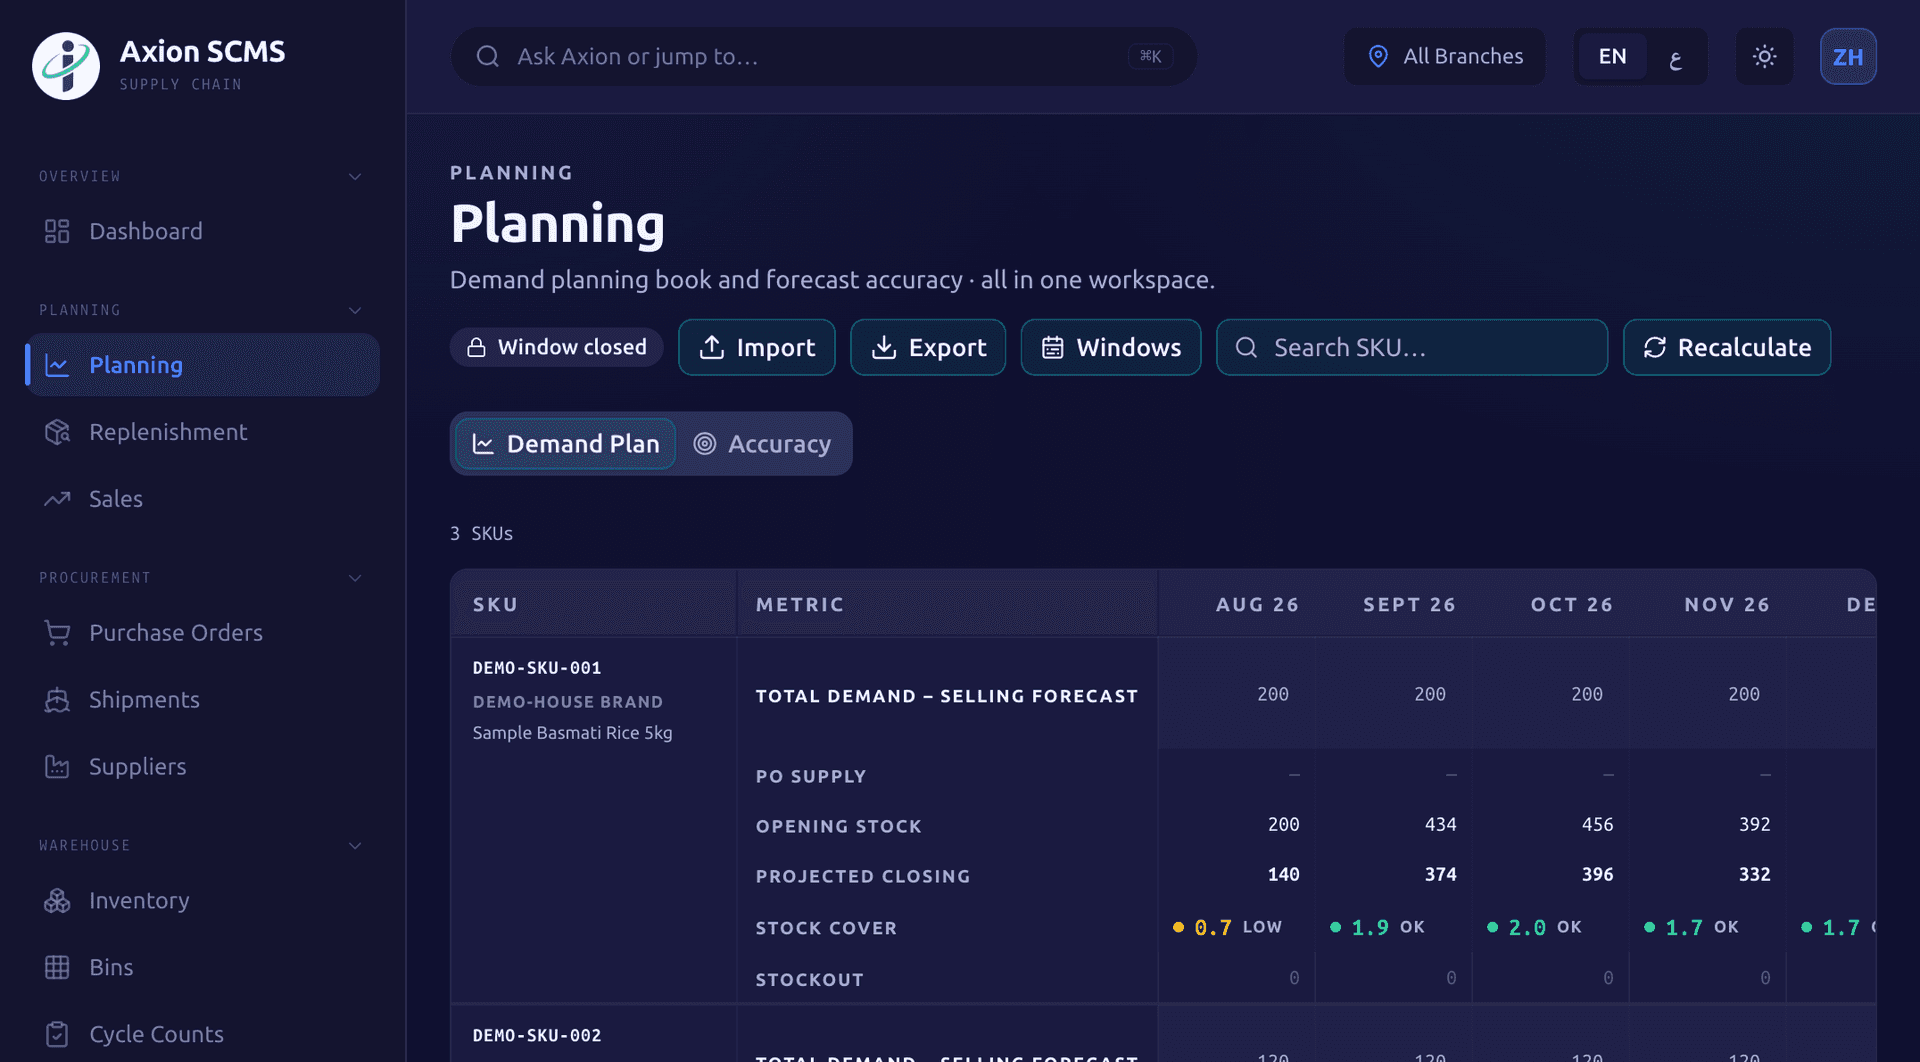
Task: Switch language to Arabic
Action: click(x=1676, y=58)
